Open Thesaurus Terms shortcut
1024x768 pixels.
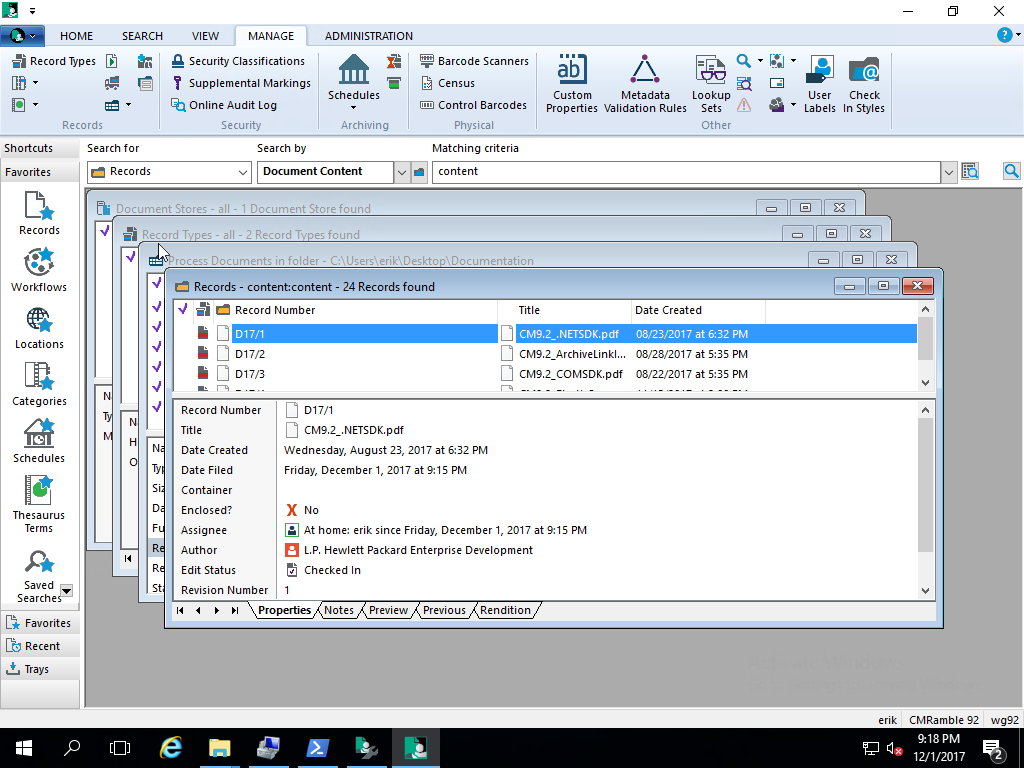click(x=39, y=504)
